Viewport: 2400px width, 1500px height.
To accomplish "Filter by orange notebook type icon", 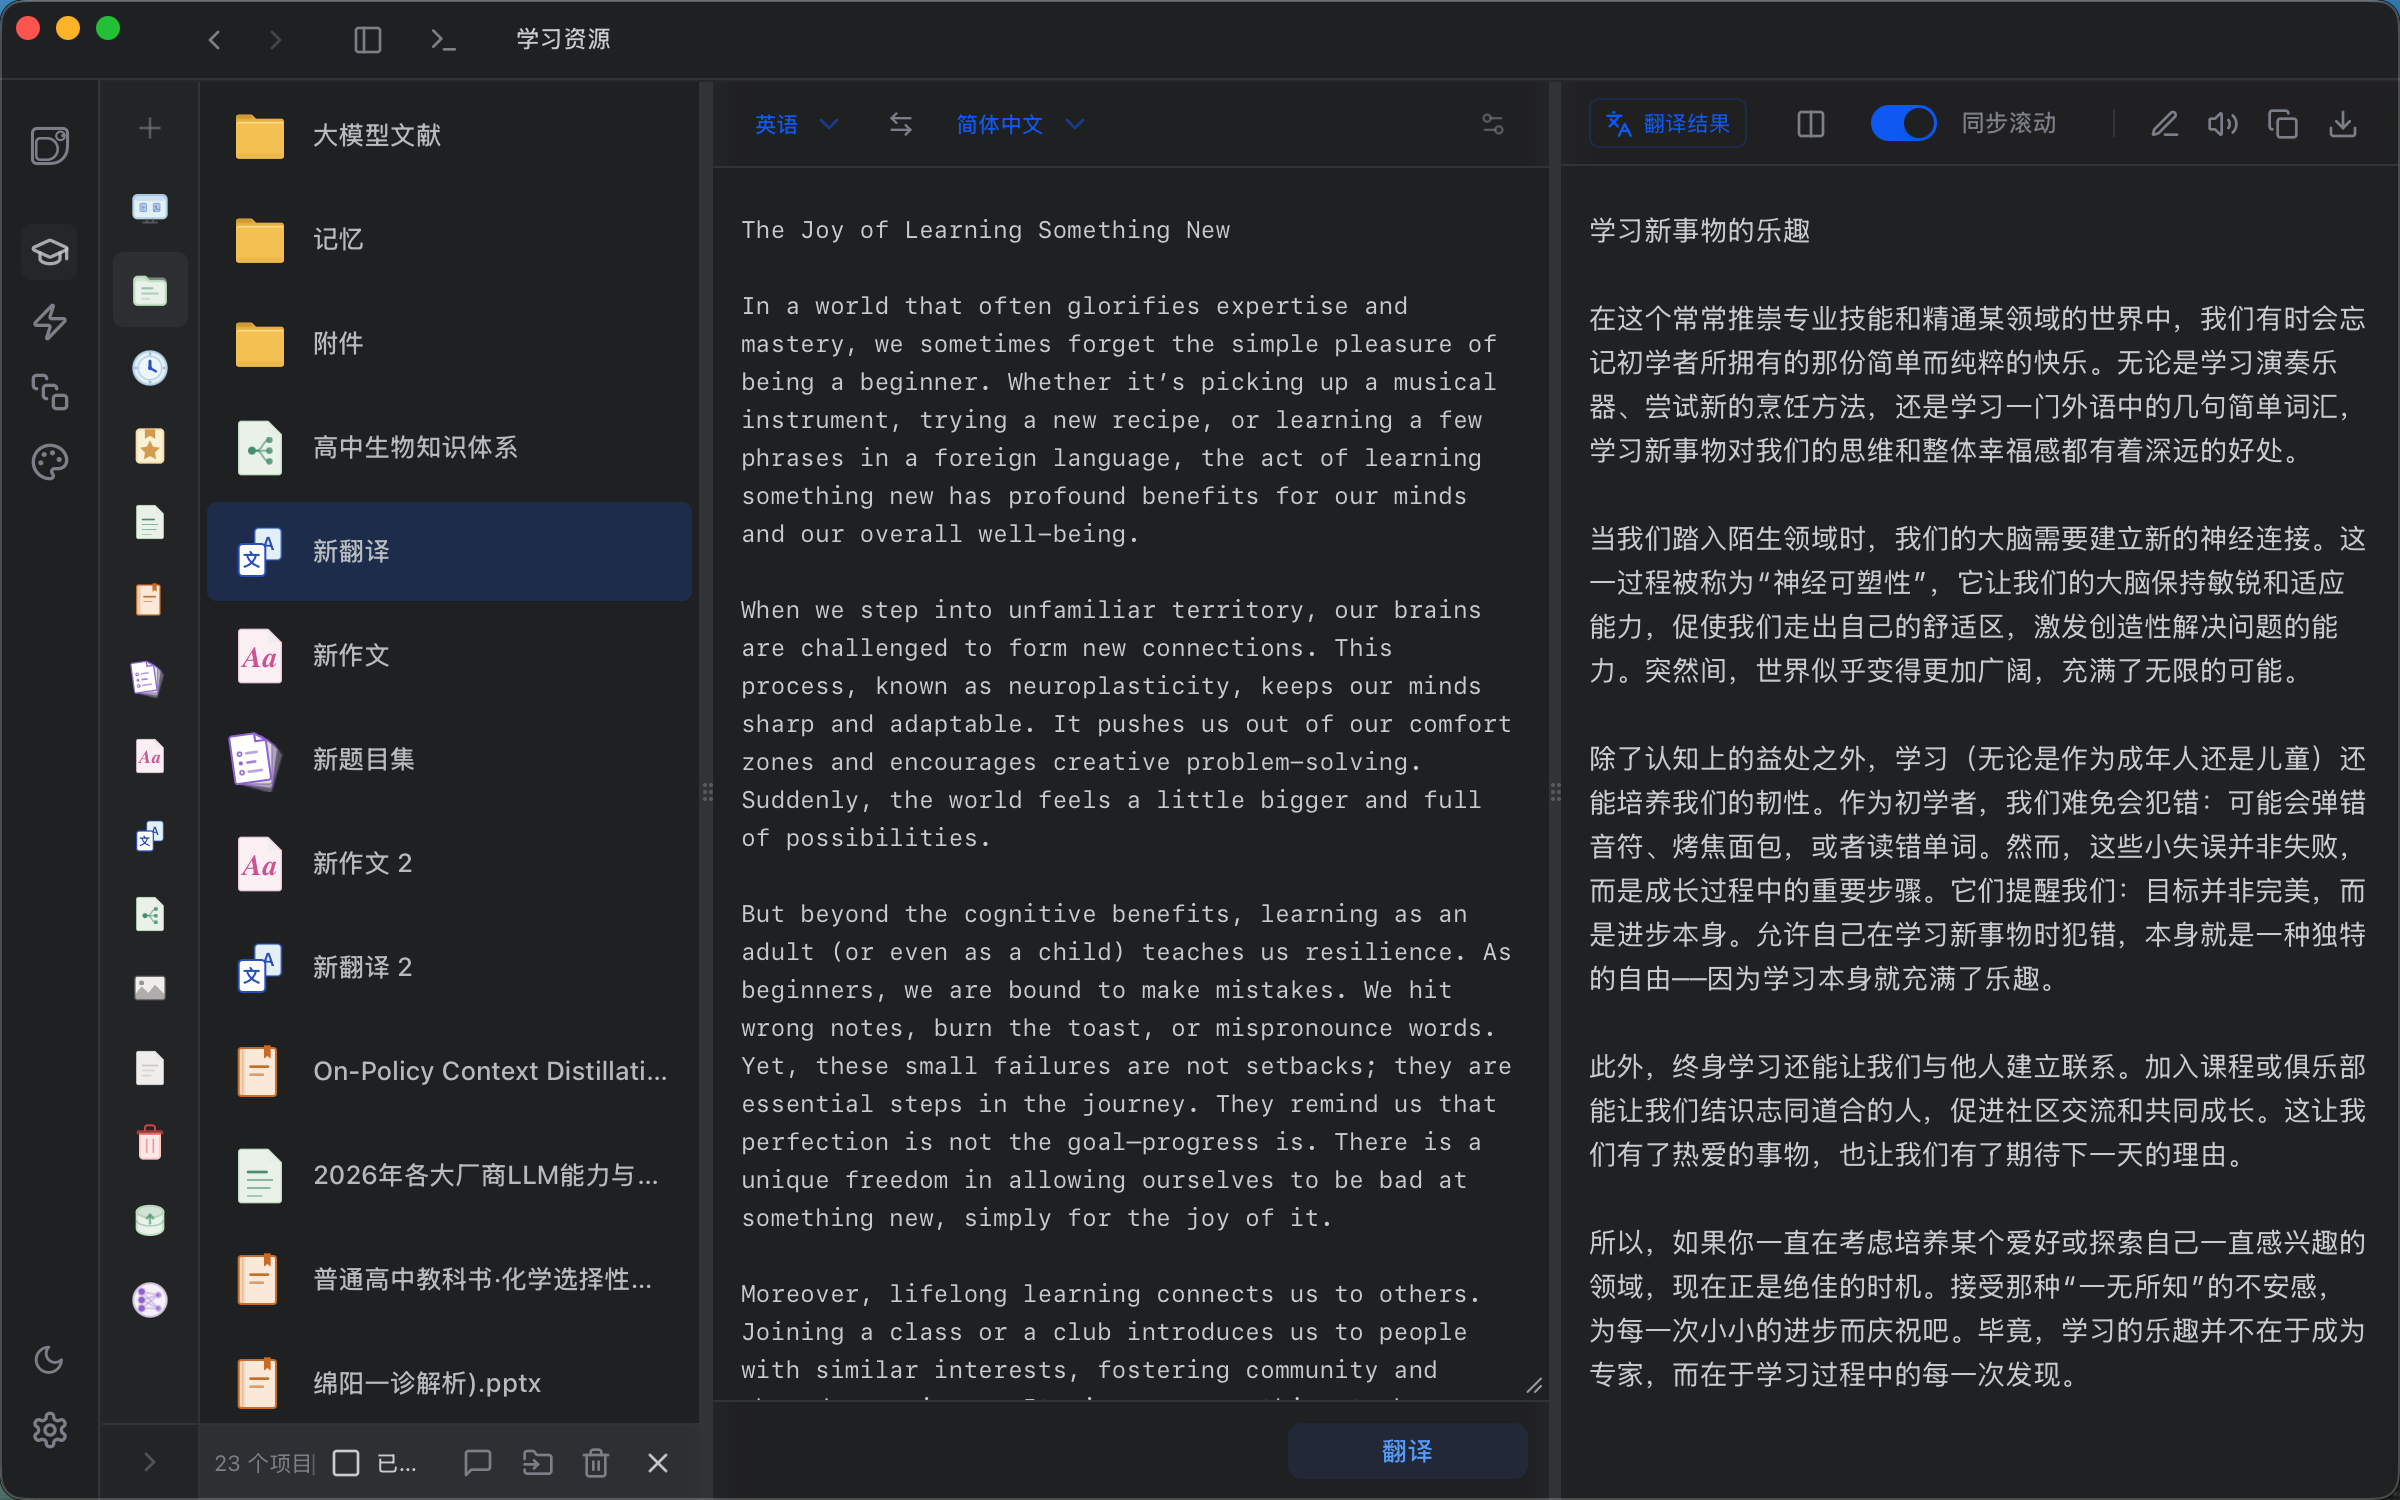I will (x=150, y=600).
